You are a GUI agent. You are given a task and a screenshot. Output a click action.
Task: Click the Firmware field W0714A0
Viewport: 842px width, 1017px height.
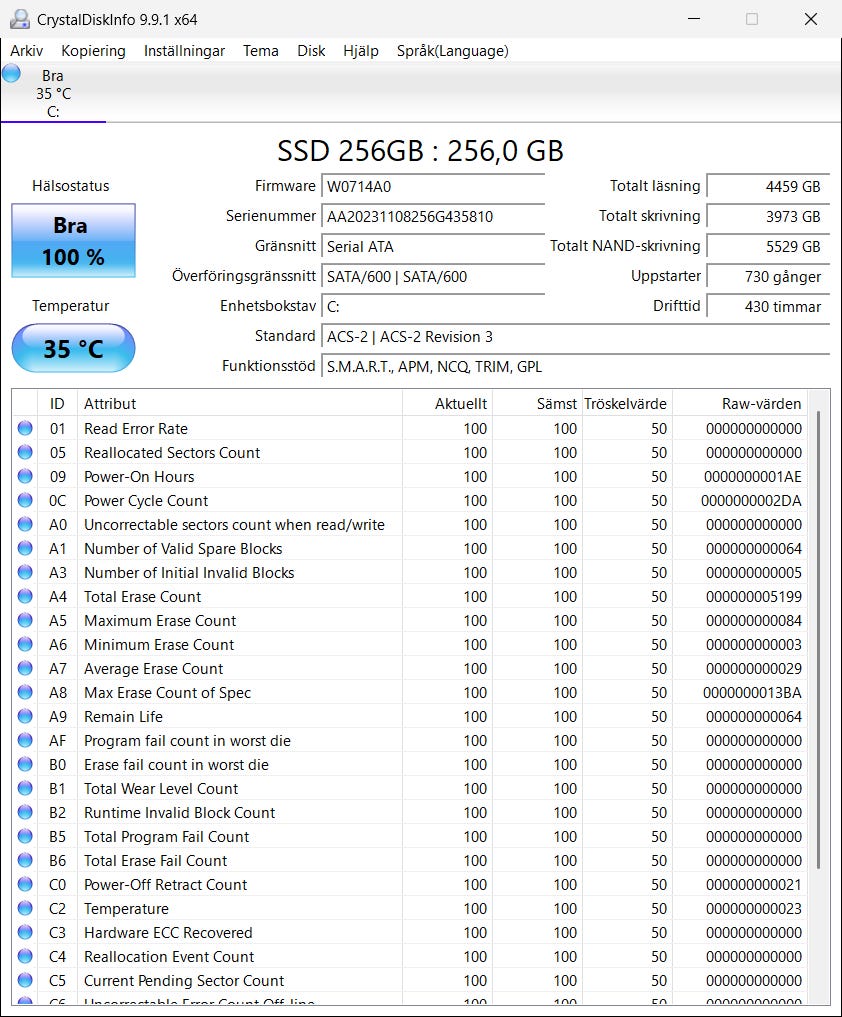433,187
